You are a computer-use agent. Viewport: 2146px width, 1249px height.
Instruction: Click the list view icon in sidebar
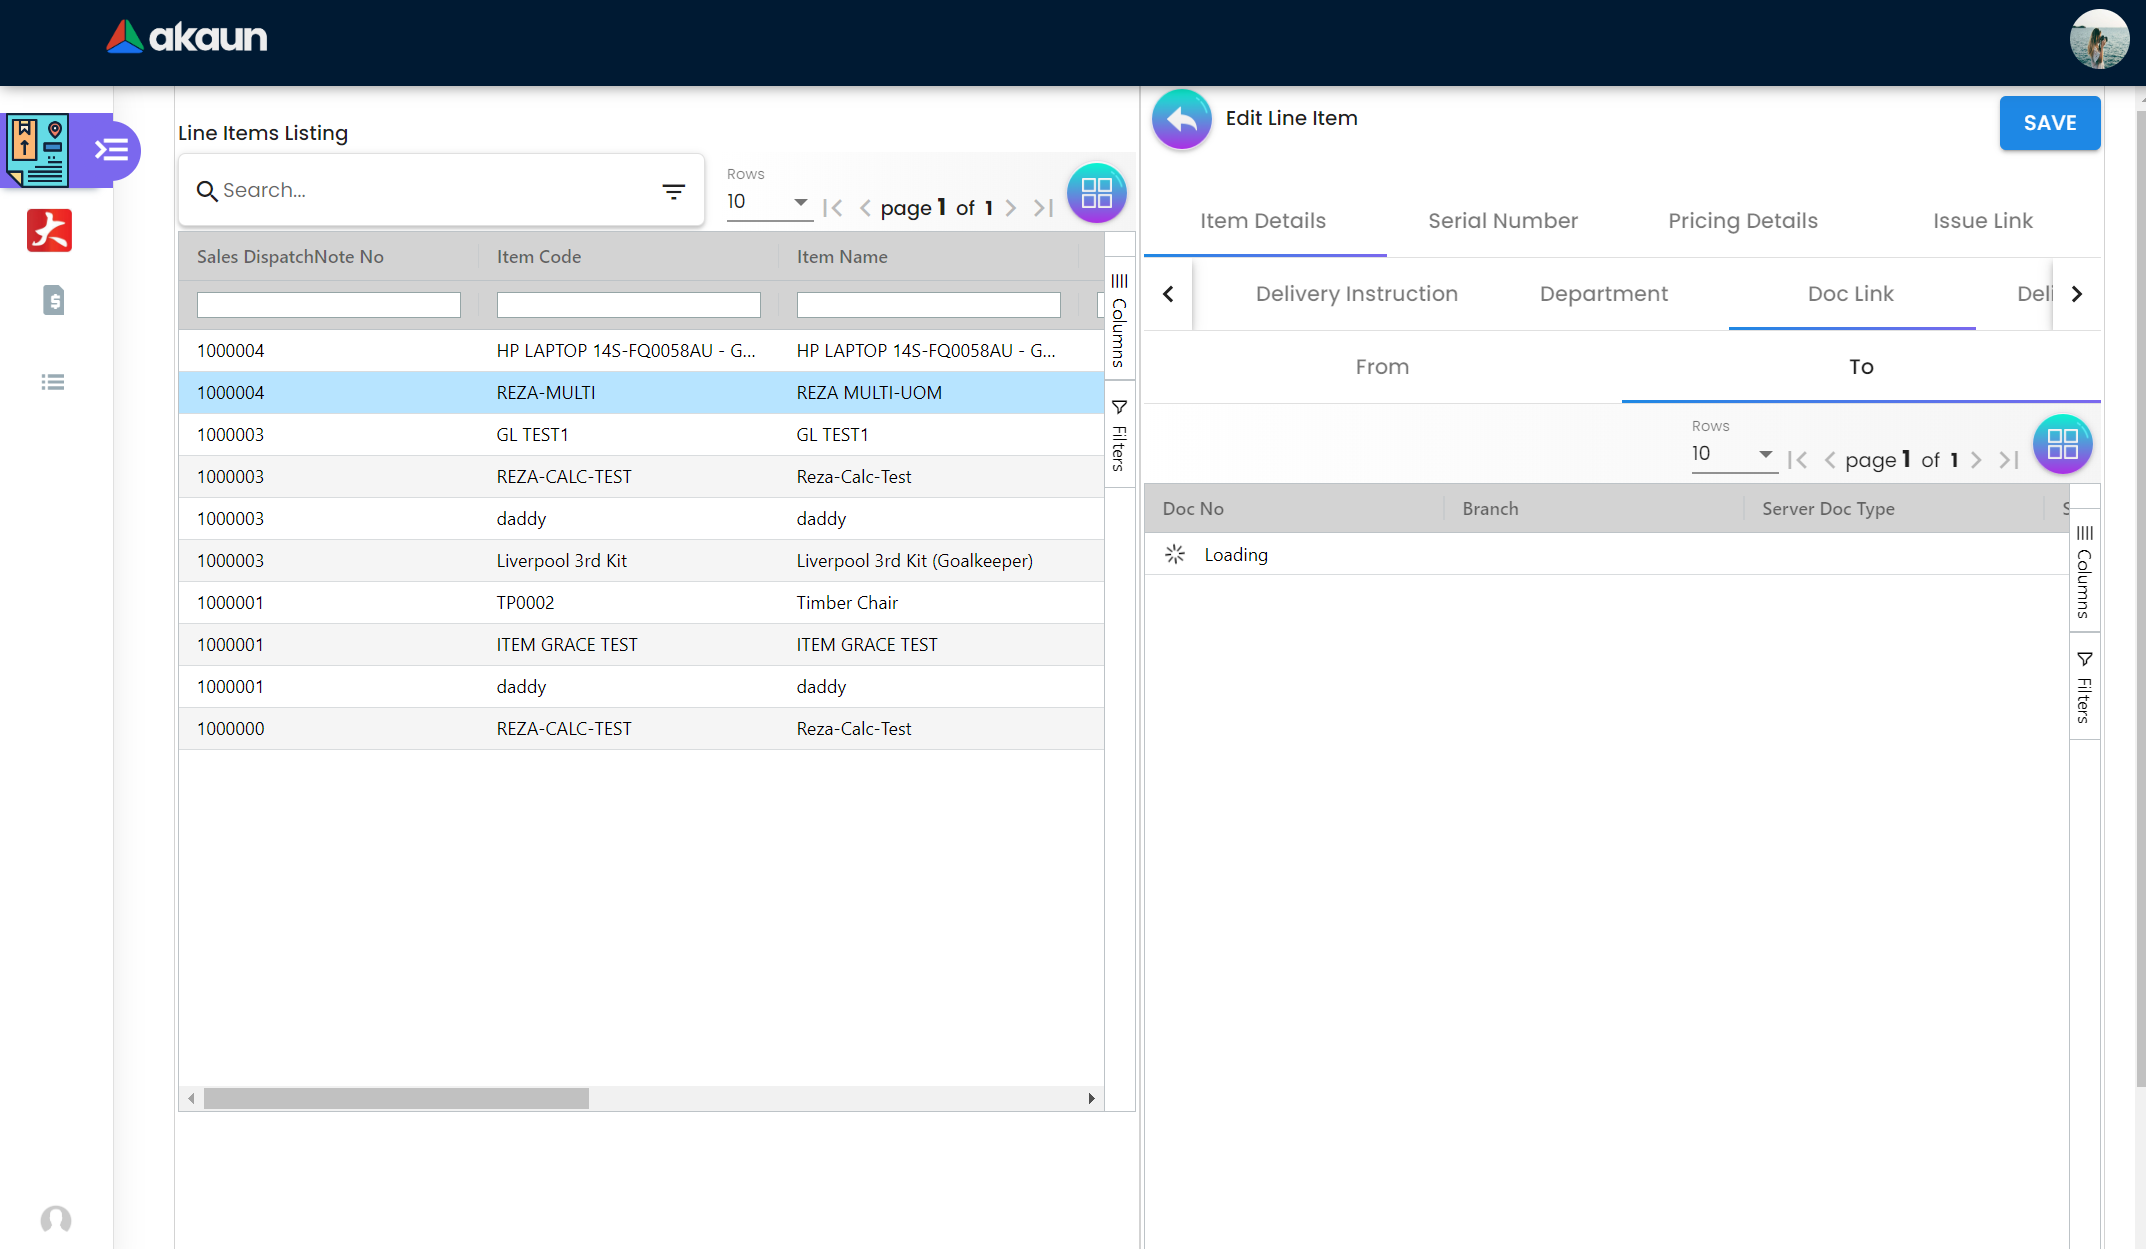[x=53, y=382]
